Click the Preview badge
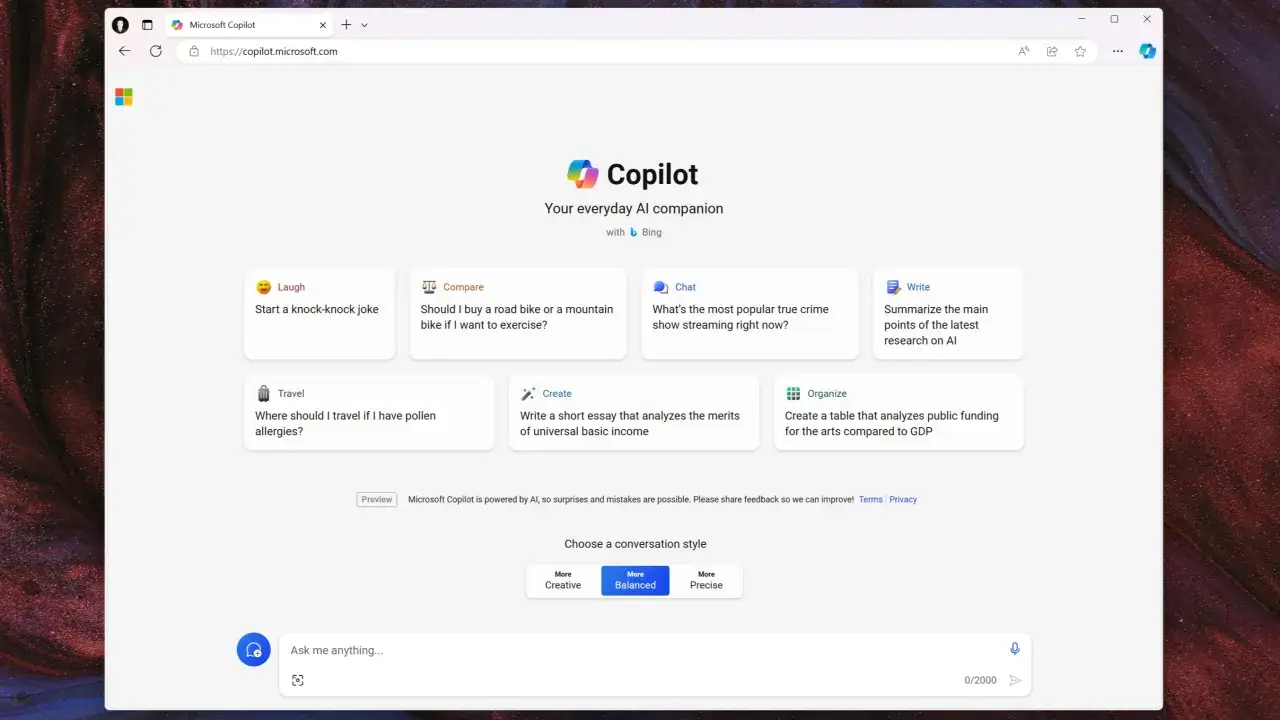This screenshot has width=1280, height=720. 377,499
